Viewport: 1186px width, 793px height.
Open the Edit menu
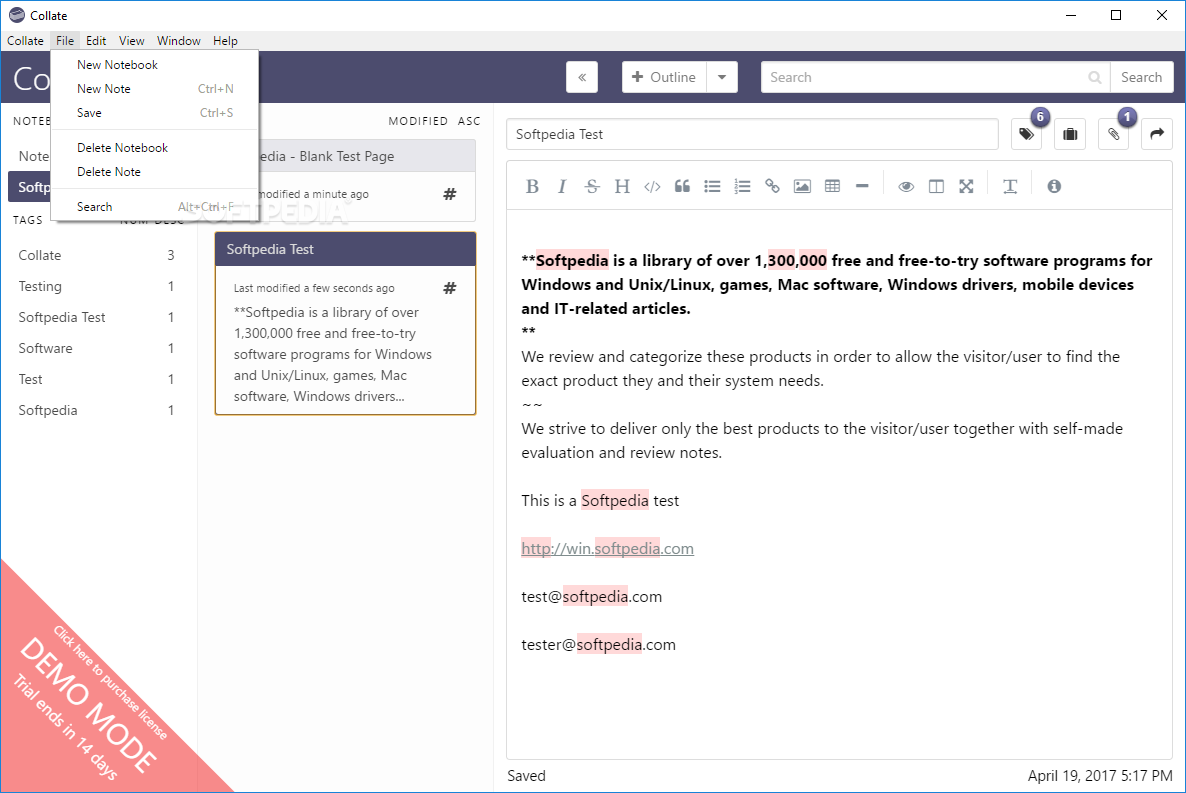[96, 41]
